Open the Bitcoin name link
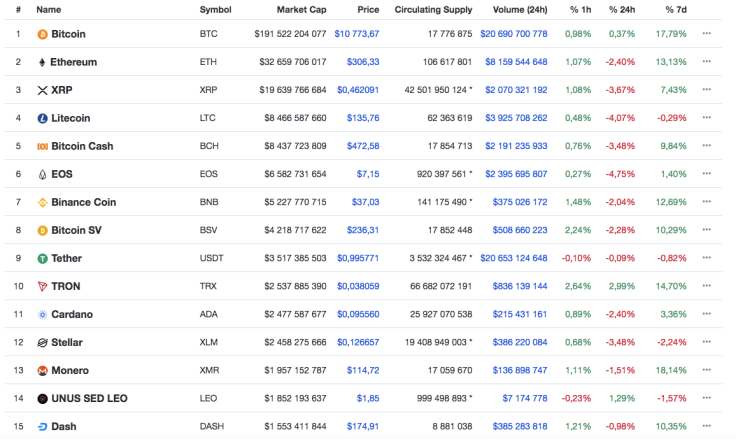Image resolution: width=736 pixels, height=439 pixels. tap(68, 34)
